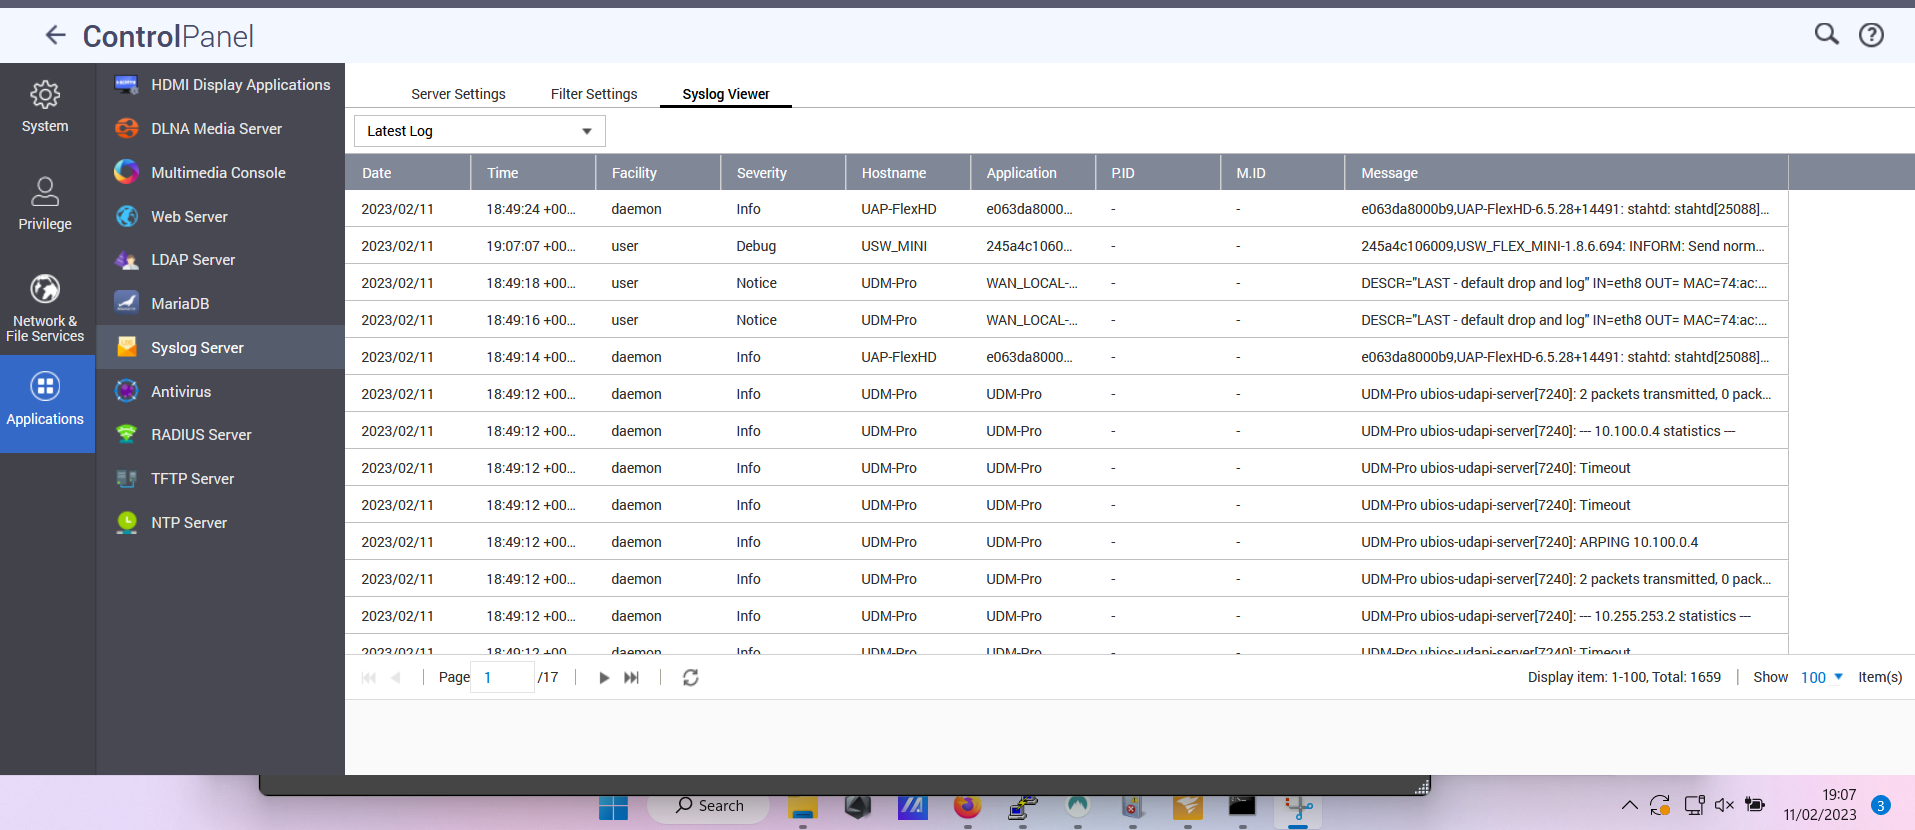Screen dimensions: 1915x830
Task: Open the help question mark icon
Action: (1871, 35)
